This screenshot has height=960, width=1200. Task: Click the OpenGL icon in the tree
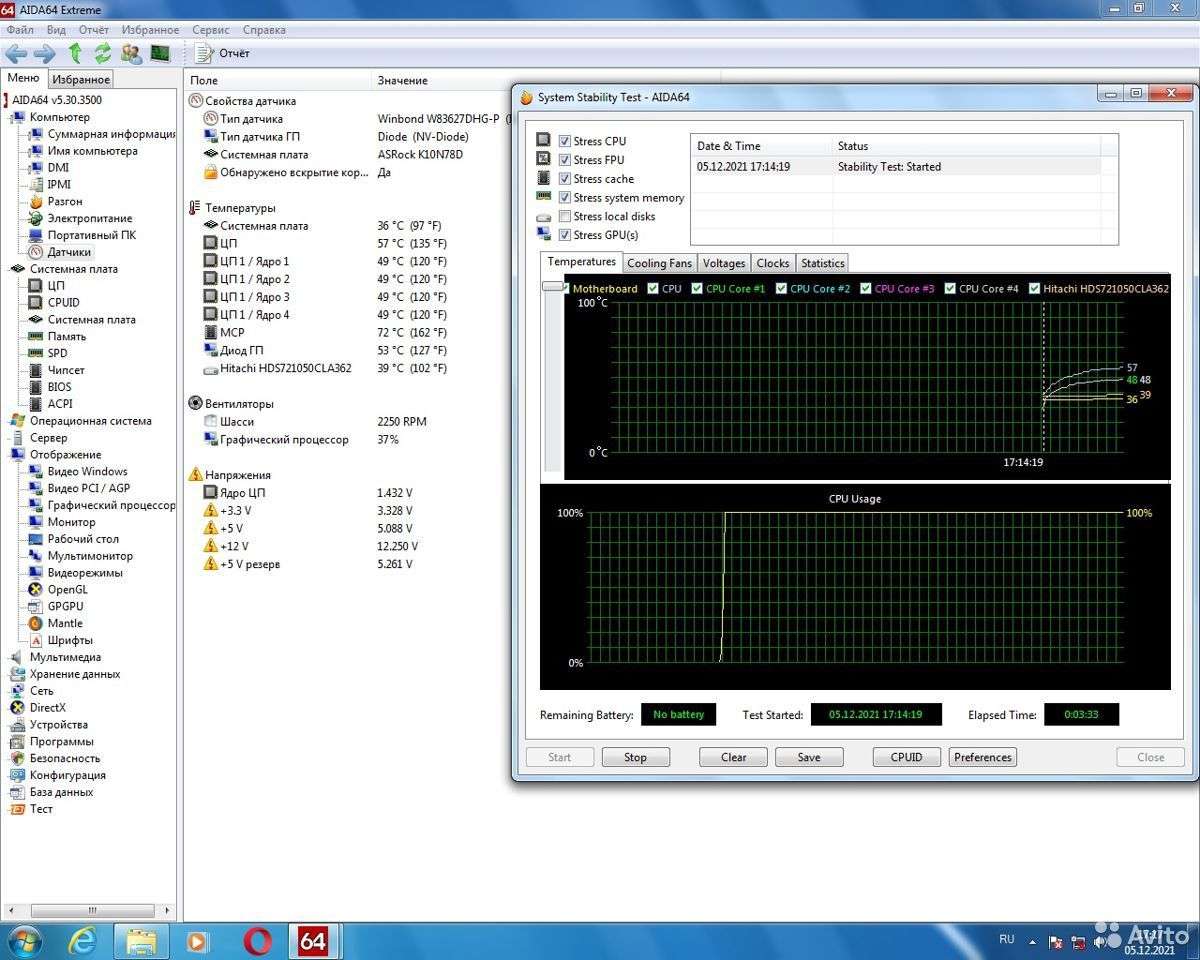(x=36, y=589)
